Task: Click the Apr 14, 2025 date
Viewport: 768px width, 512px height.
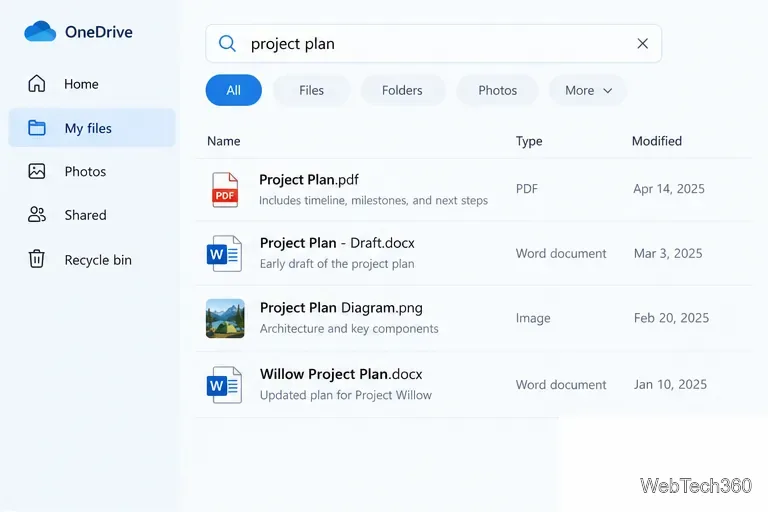Action: [669, 189]
